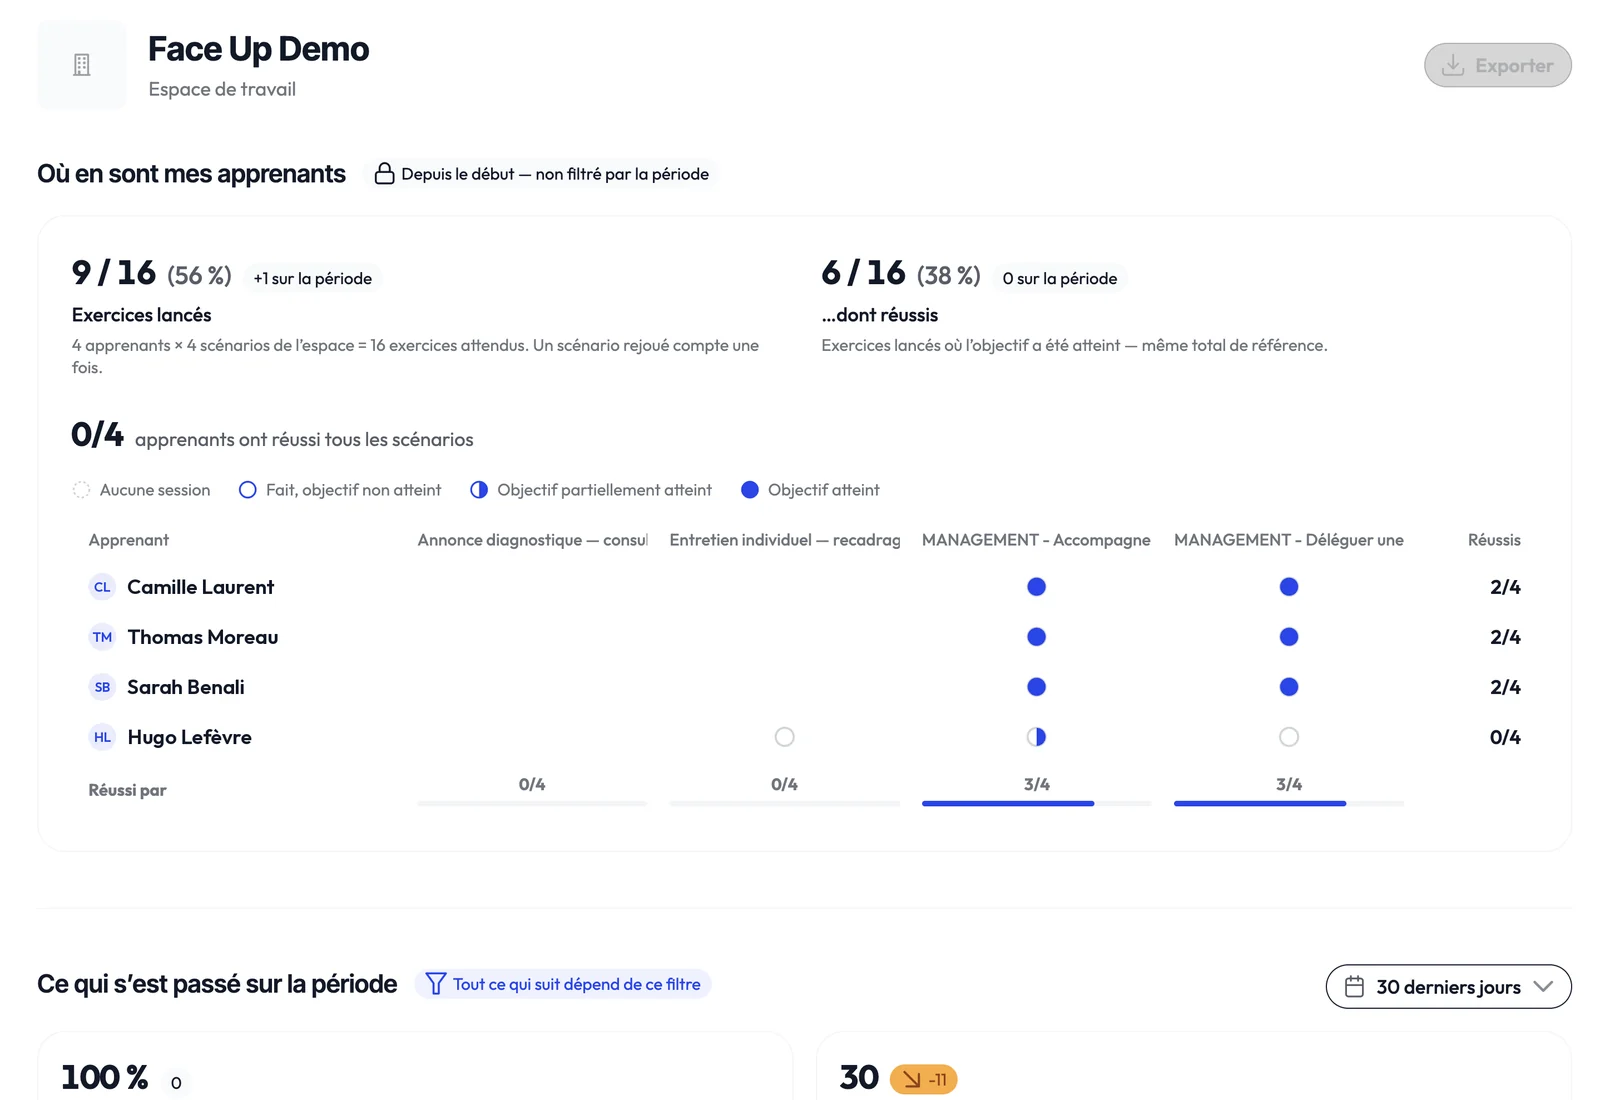Screen dimensions: 1600x1100
Task: Click the 'Entretien individuel' column header
Action: coord(784,540)
